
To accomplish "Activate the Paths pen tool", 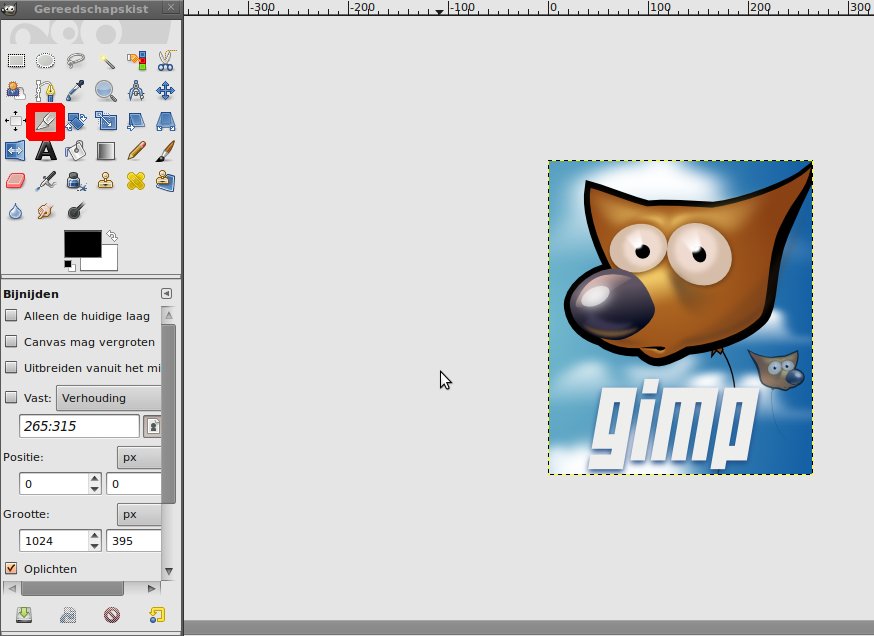I will [46, 90].
